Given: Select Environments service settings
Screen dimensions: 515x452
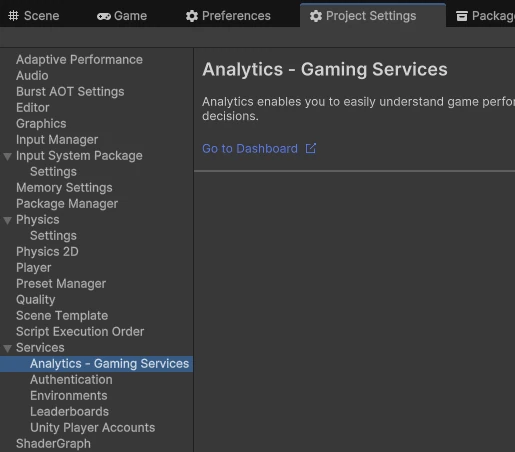Looking at the screenshot, I should 69,396.
